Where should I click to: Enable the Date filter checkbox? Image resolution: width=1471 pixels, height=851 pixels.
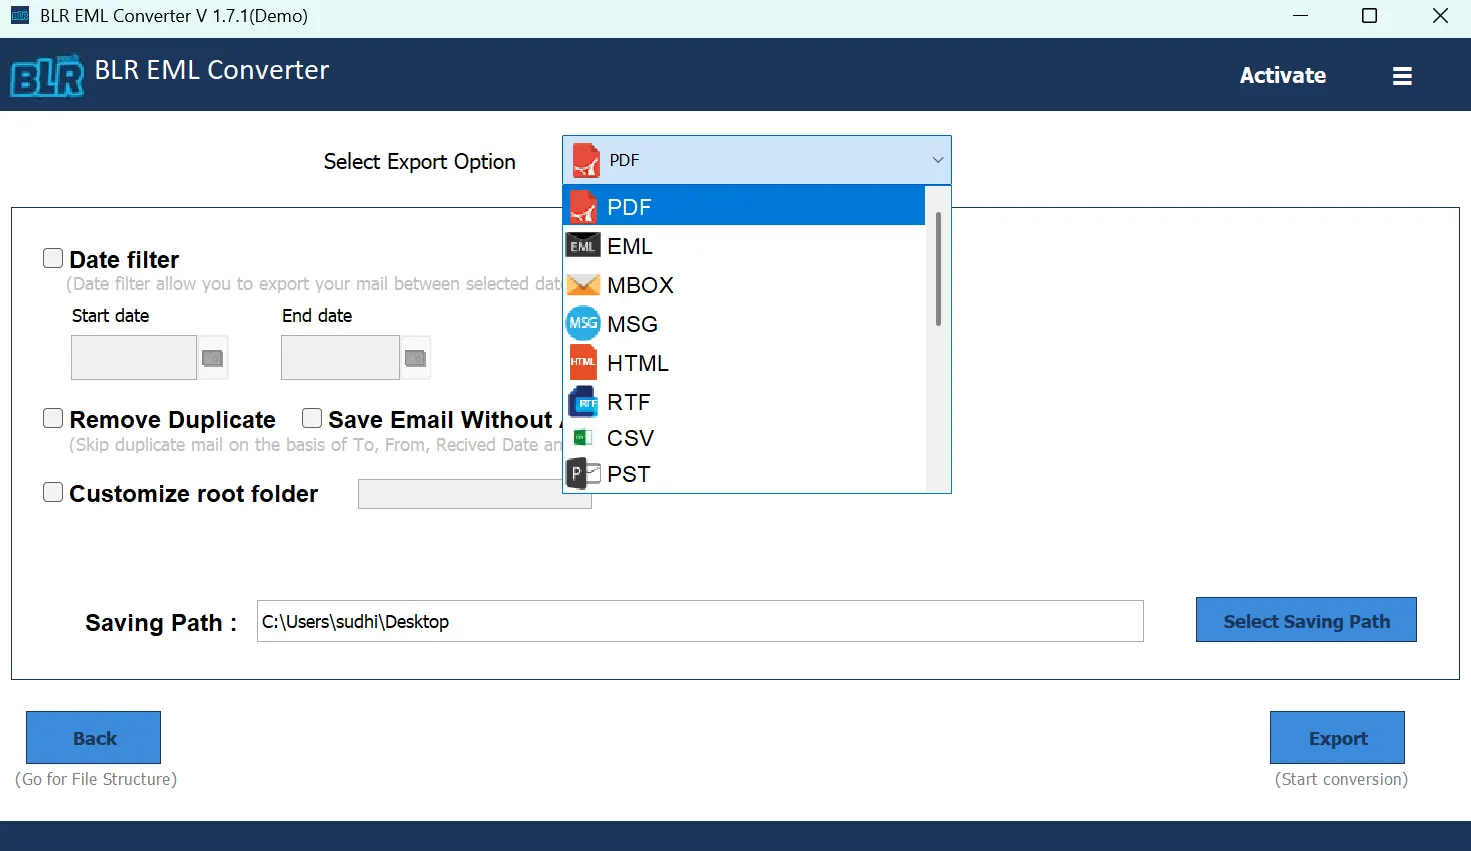tap(53, 257)
